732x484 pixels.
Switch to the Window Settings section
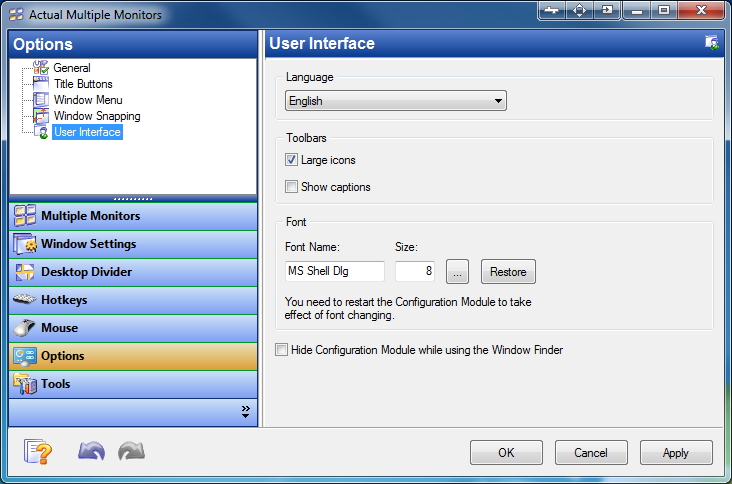(133, 244)
